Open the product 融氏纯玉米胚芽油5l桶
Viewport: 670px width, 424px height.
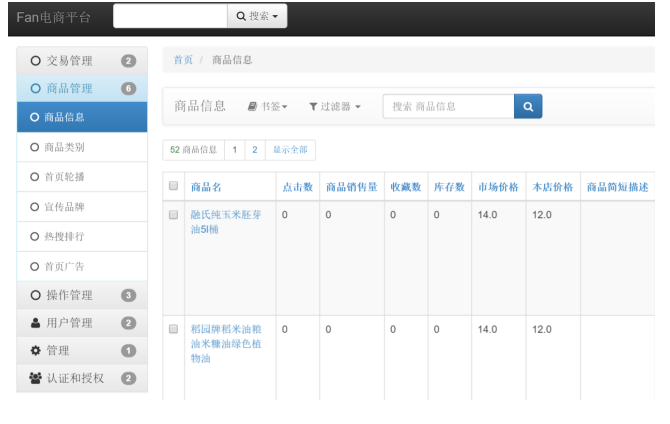(226, 222)
